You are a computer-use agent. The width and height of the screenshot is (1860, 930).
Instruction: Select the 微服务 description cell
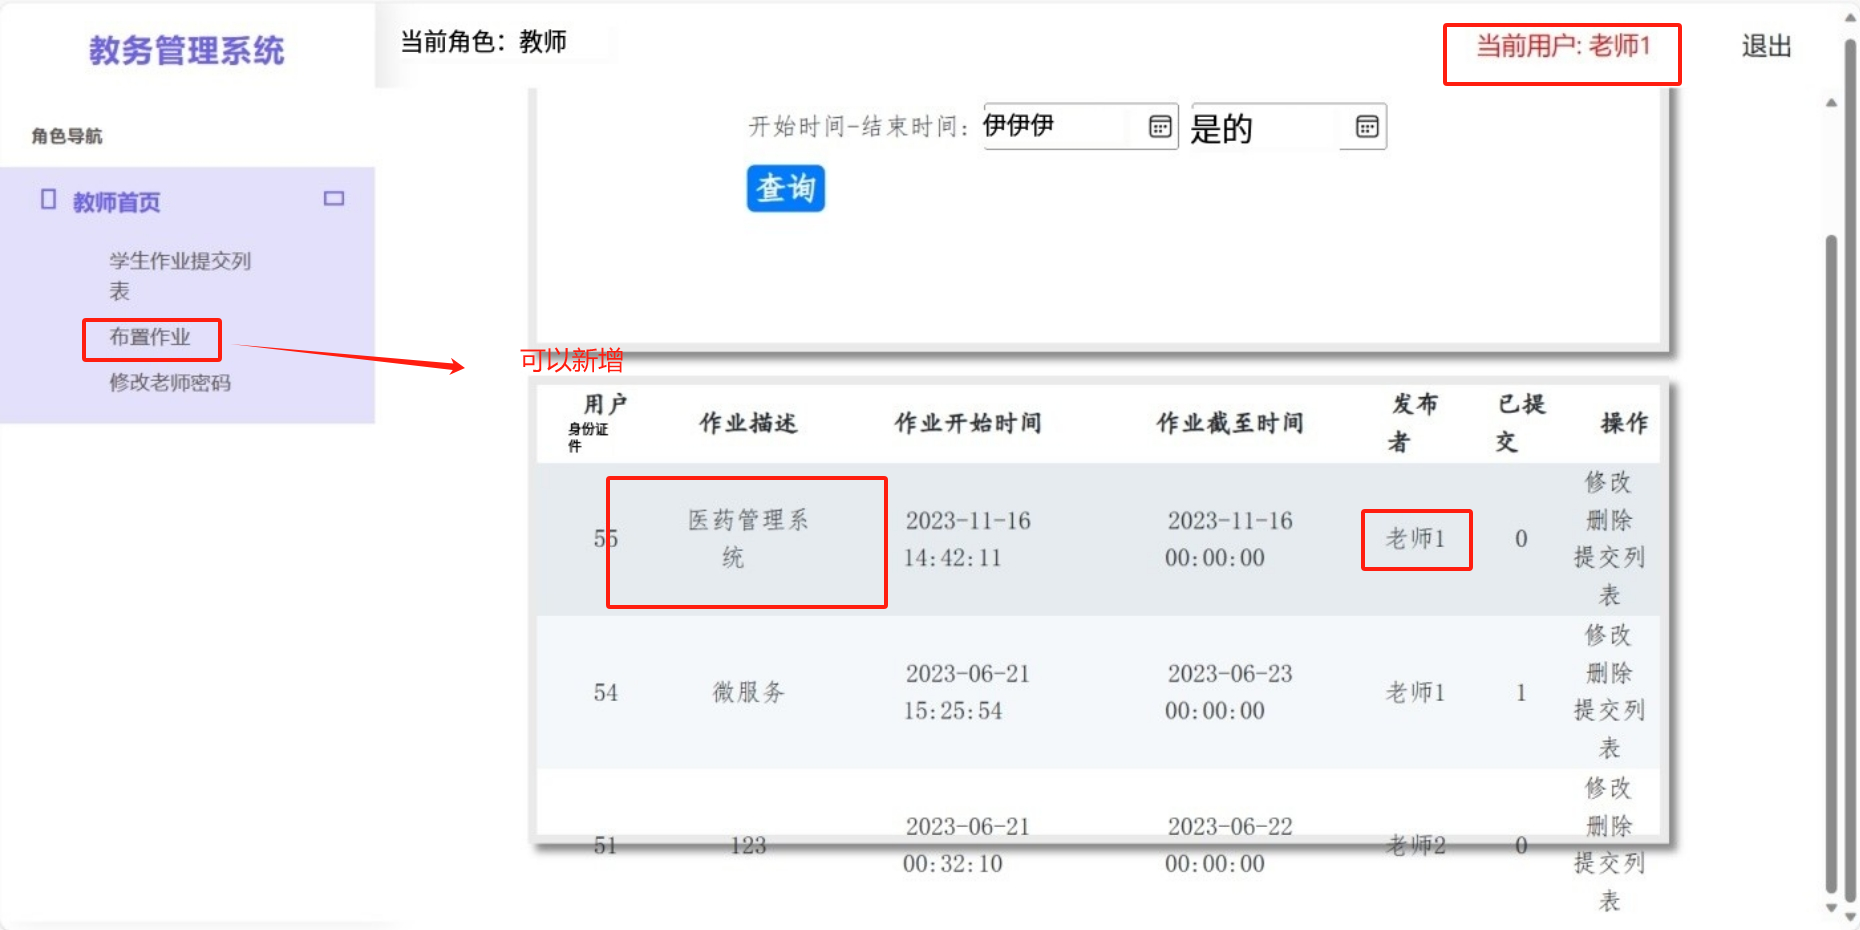pyautogui.click(x=748, y=692)
